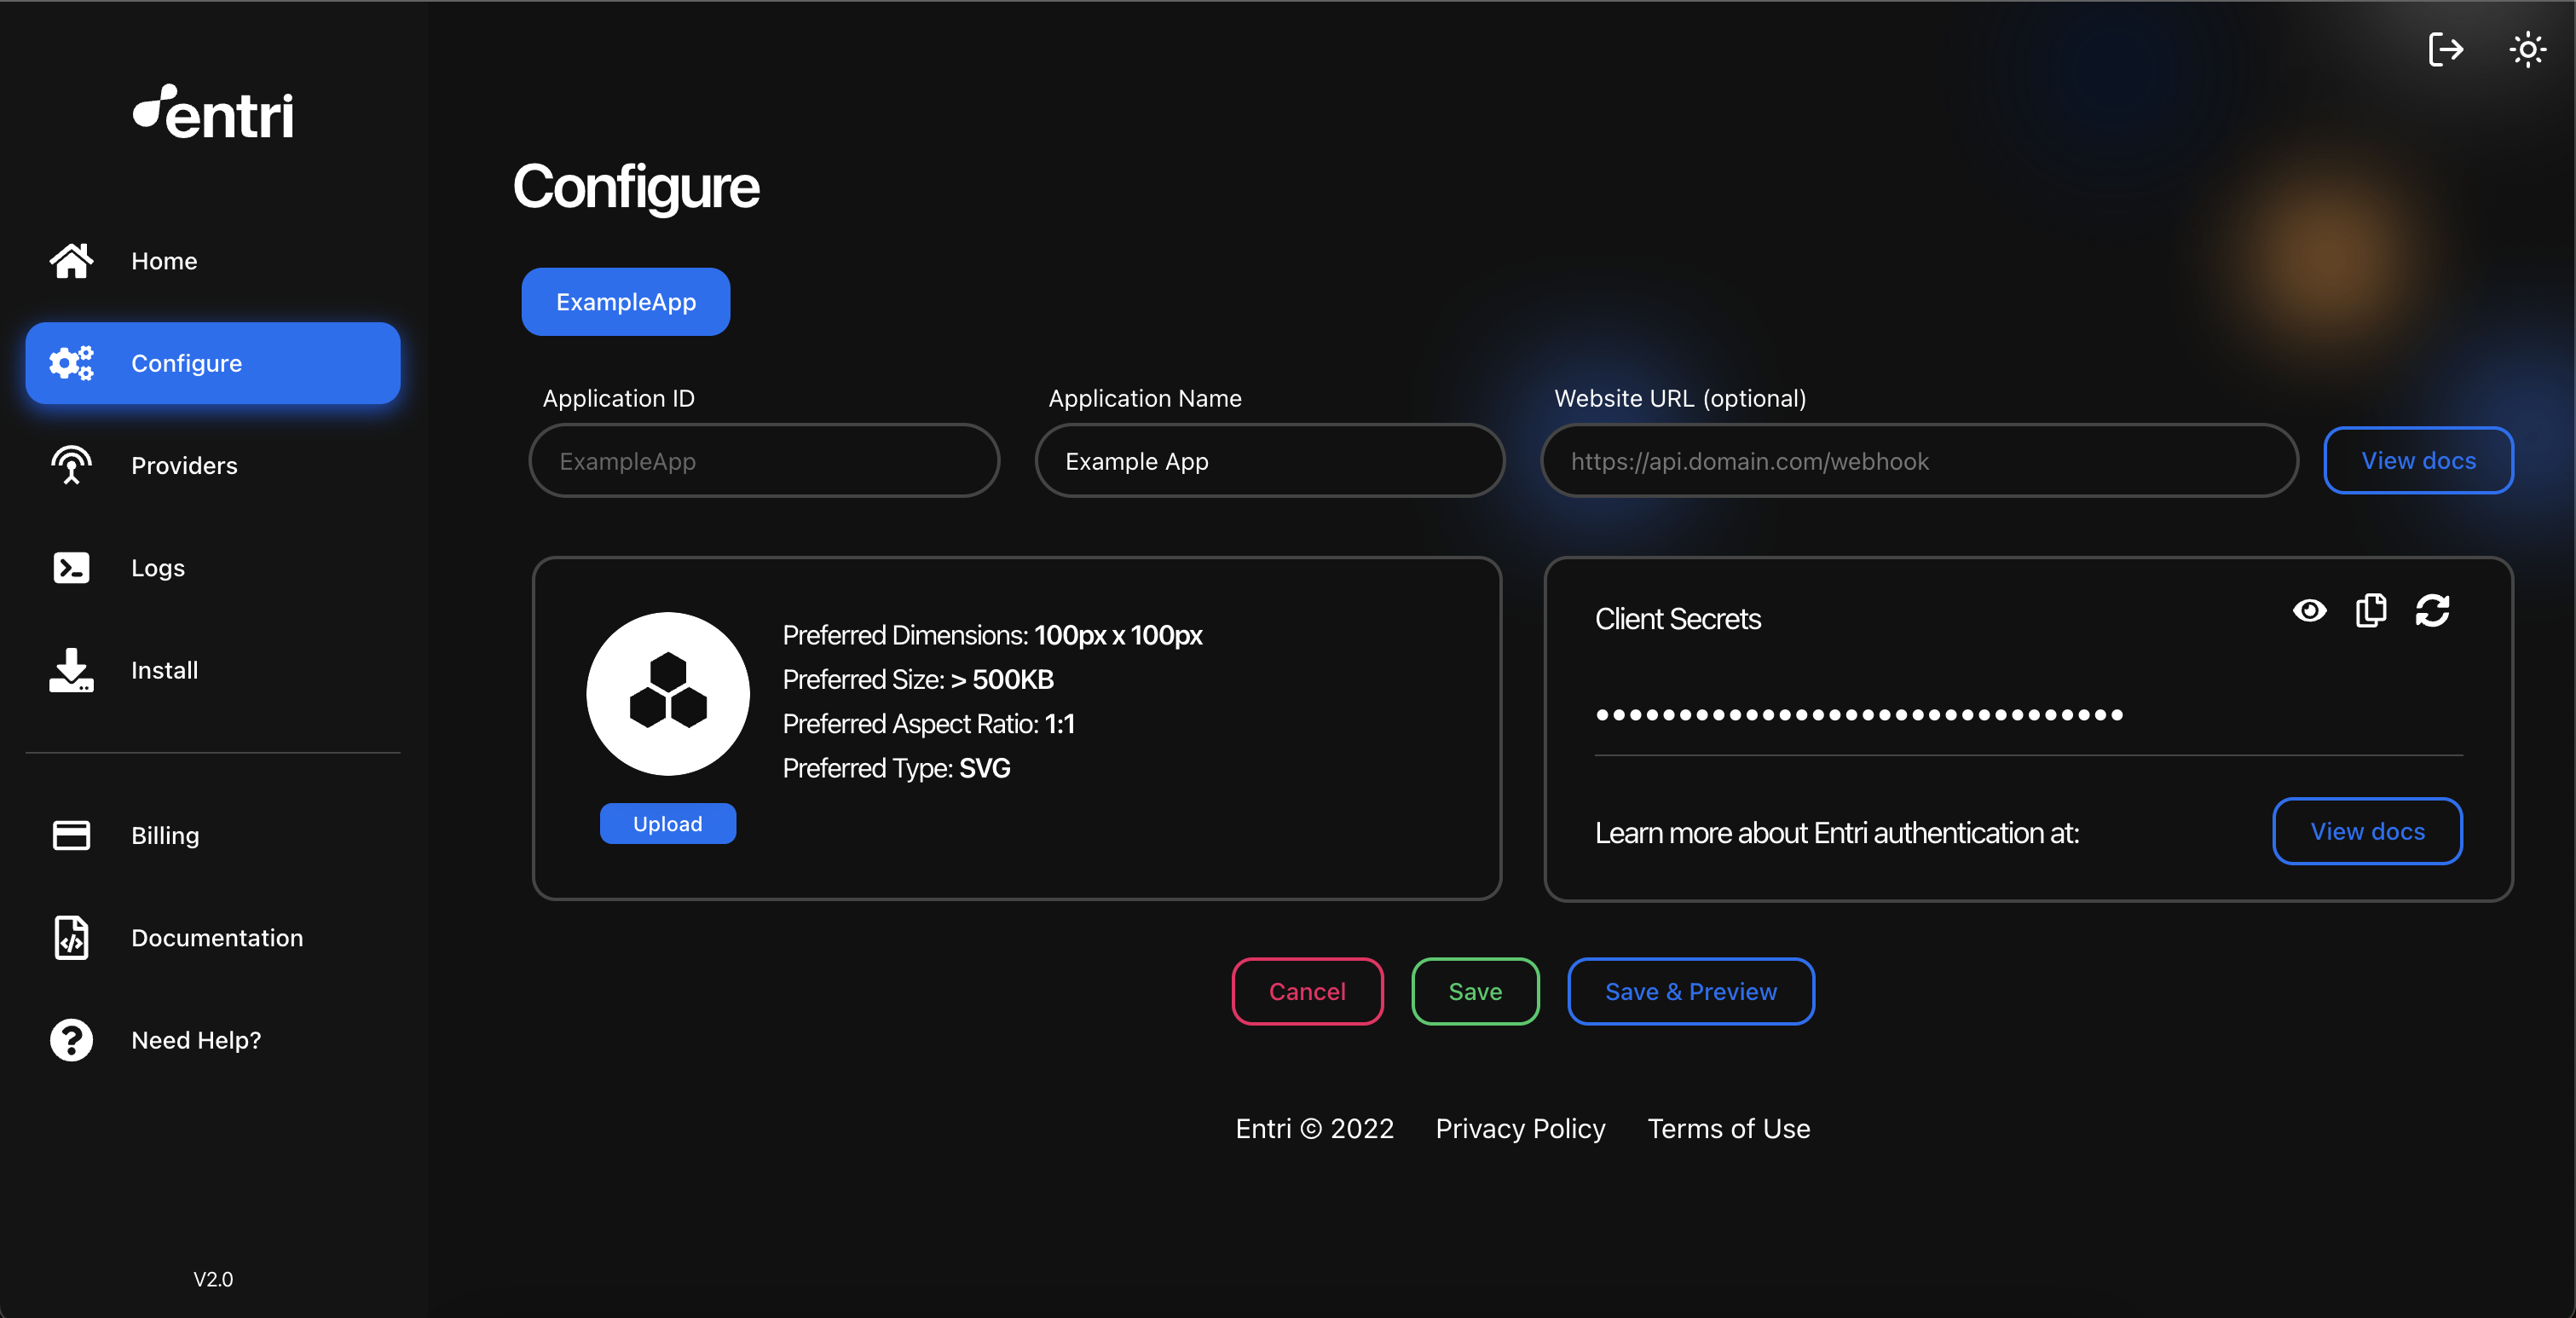The image size is (2576, 1318).
Task: Click the Save & Preview button
Action: point(1690,991)
